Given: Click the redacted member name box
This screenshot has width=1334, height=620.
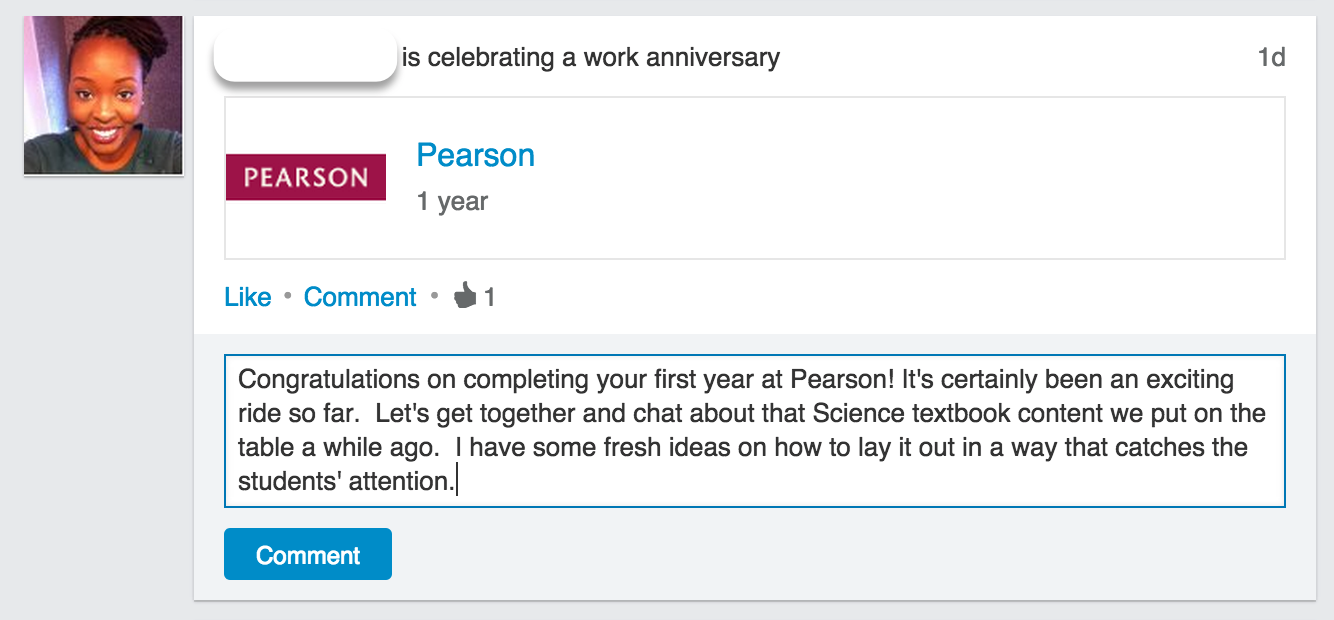Looking at the screenshot, I should pyautogui.click(x=305, y=58).
